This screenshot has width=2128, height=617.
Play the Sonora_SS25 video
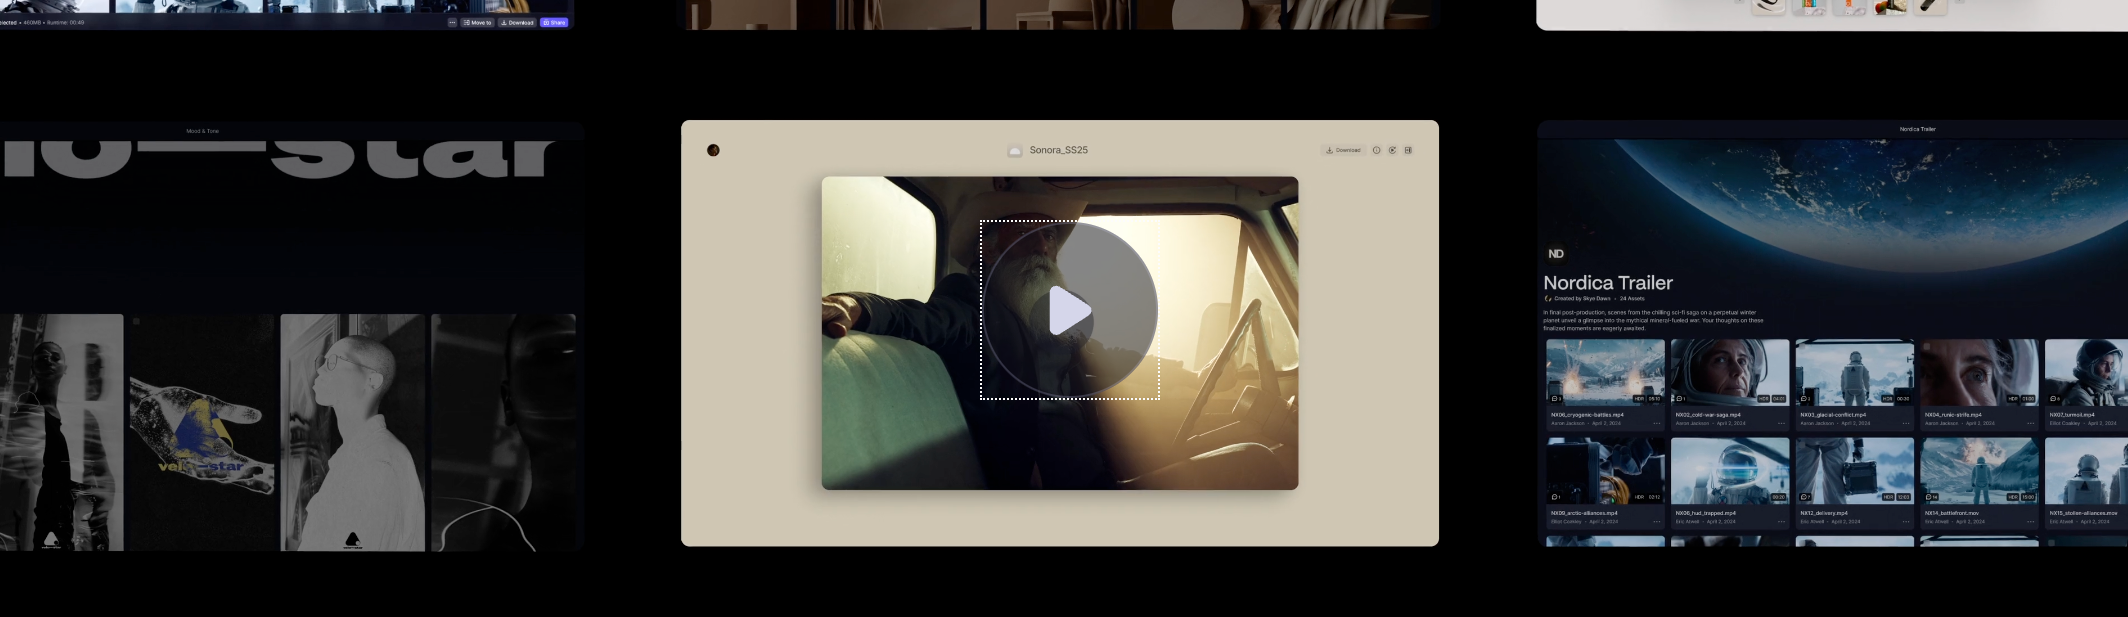(x=1070, y=310)
